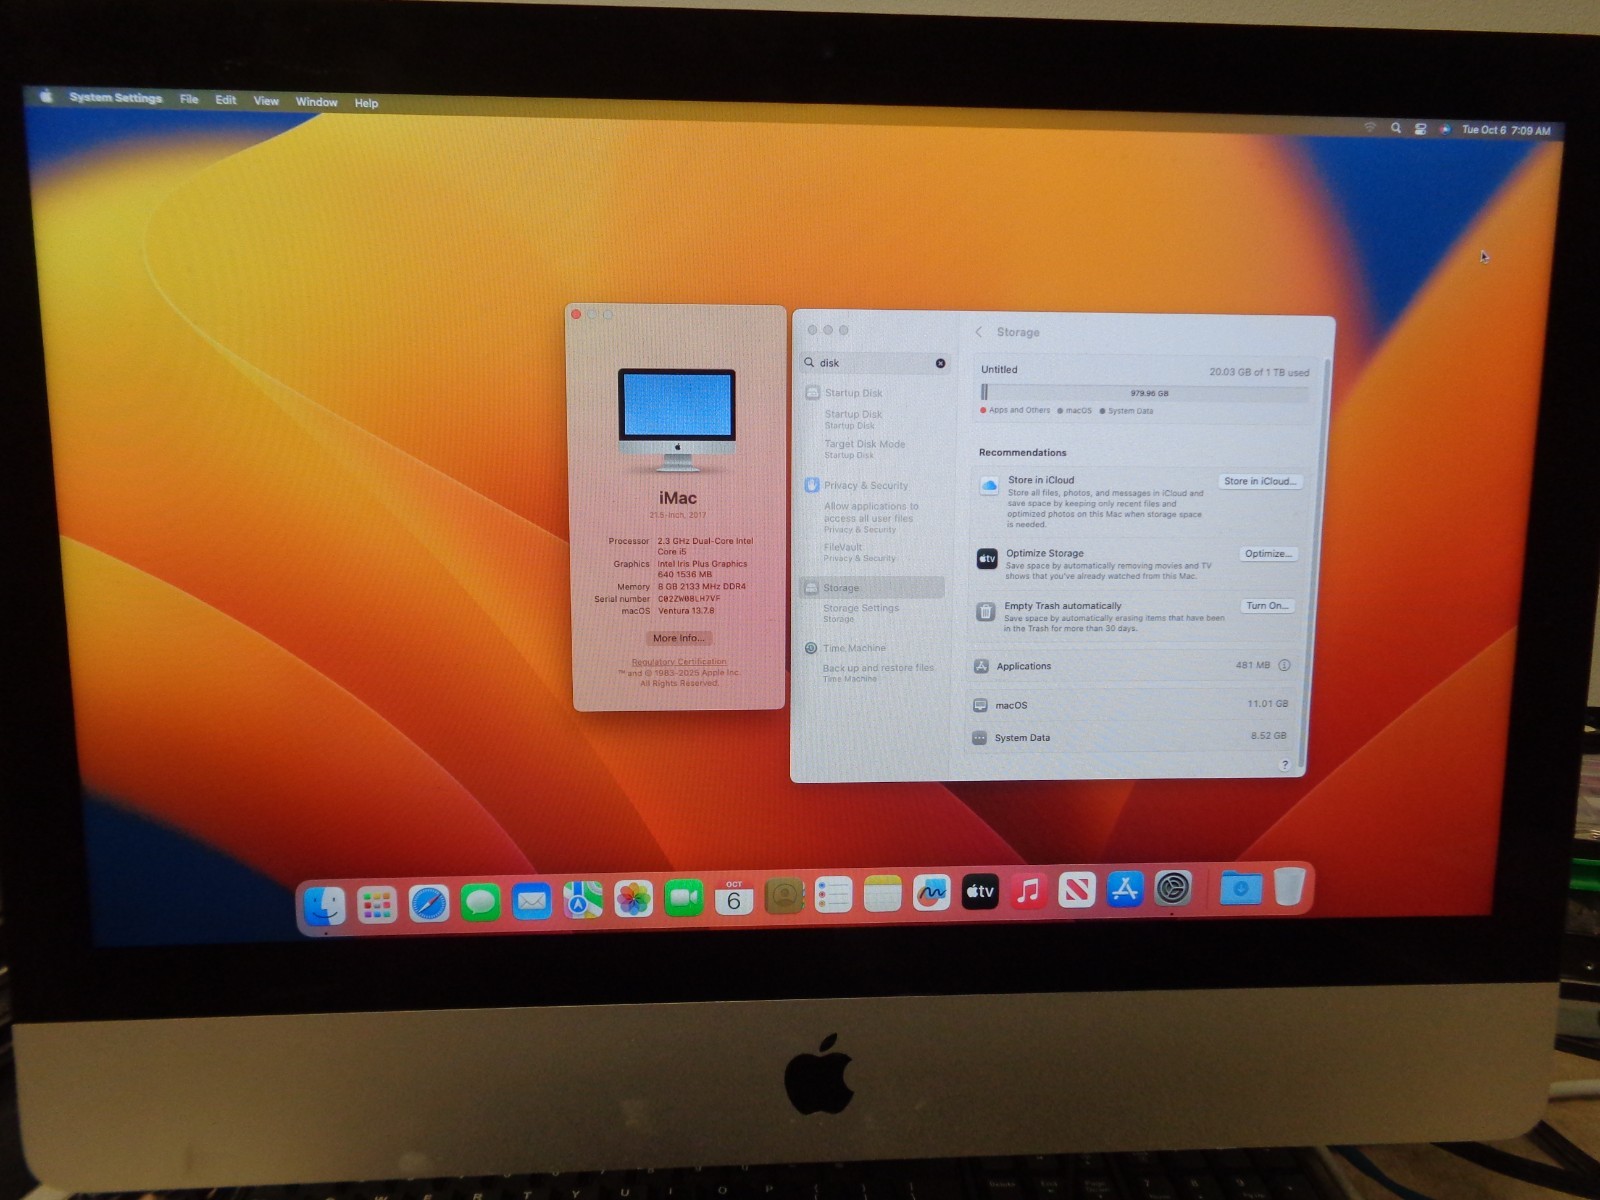Go back from Storage pane
The image size is (1600, 1200).
[978, 332]
